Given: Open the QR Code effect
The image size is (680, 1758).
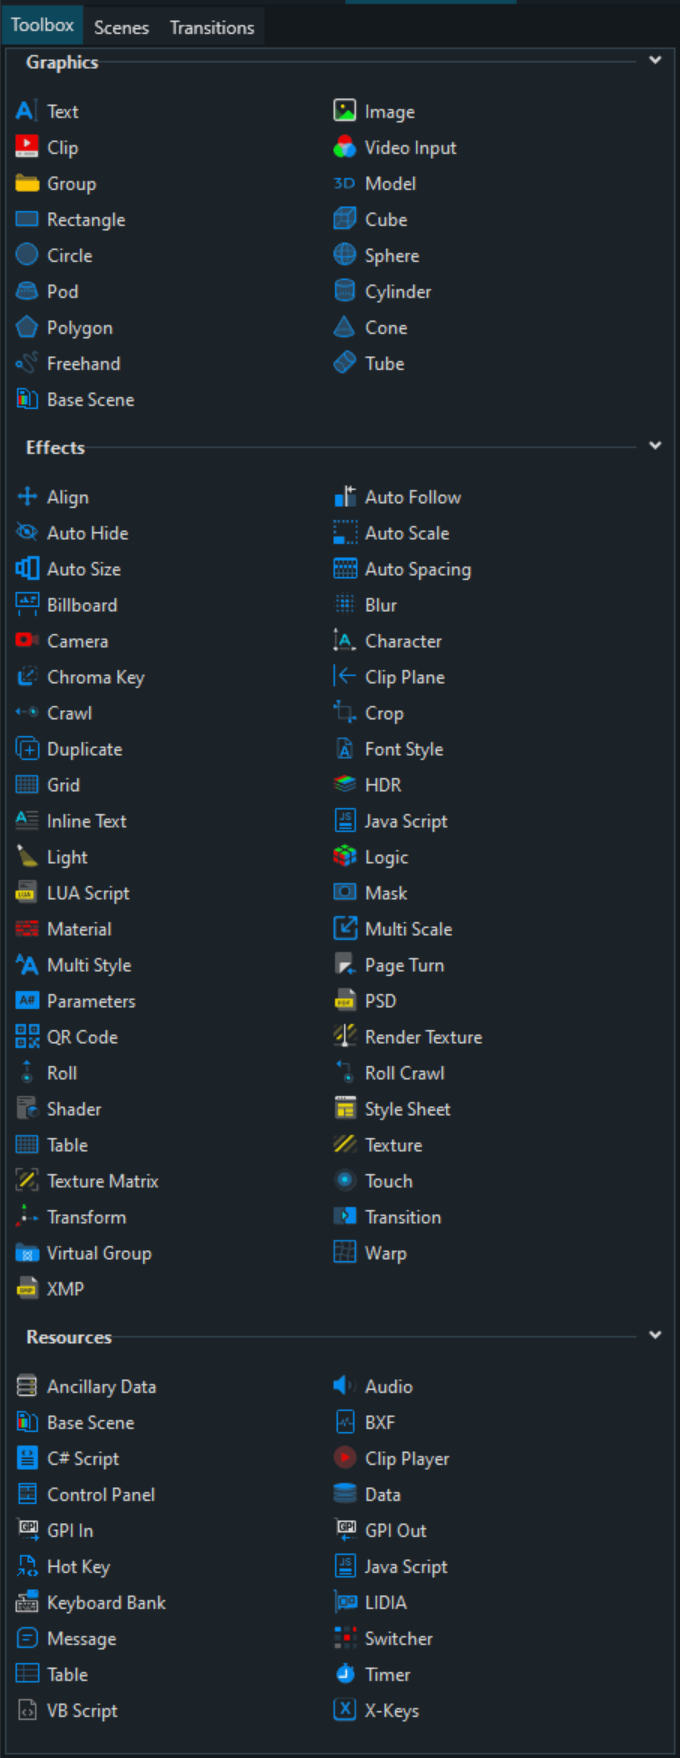Looking at the screenshot, I should [x=82, y=1037].
